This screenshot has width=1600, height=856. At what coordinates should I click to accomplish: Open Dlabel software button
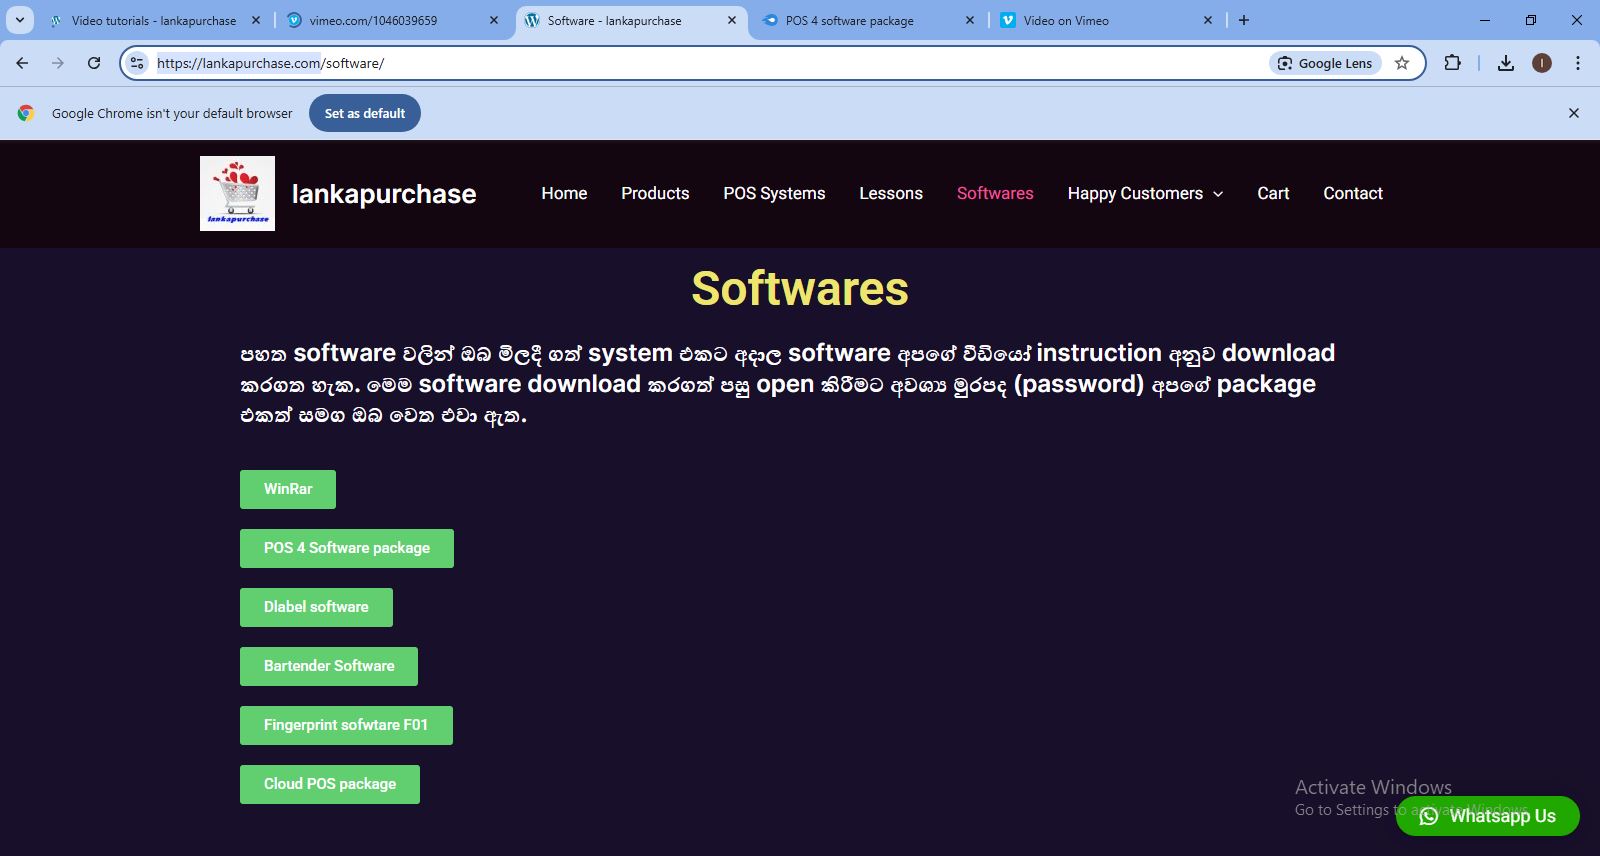tap(316, 607)
